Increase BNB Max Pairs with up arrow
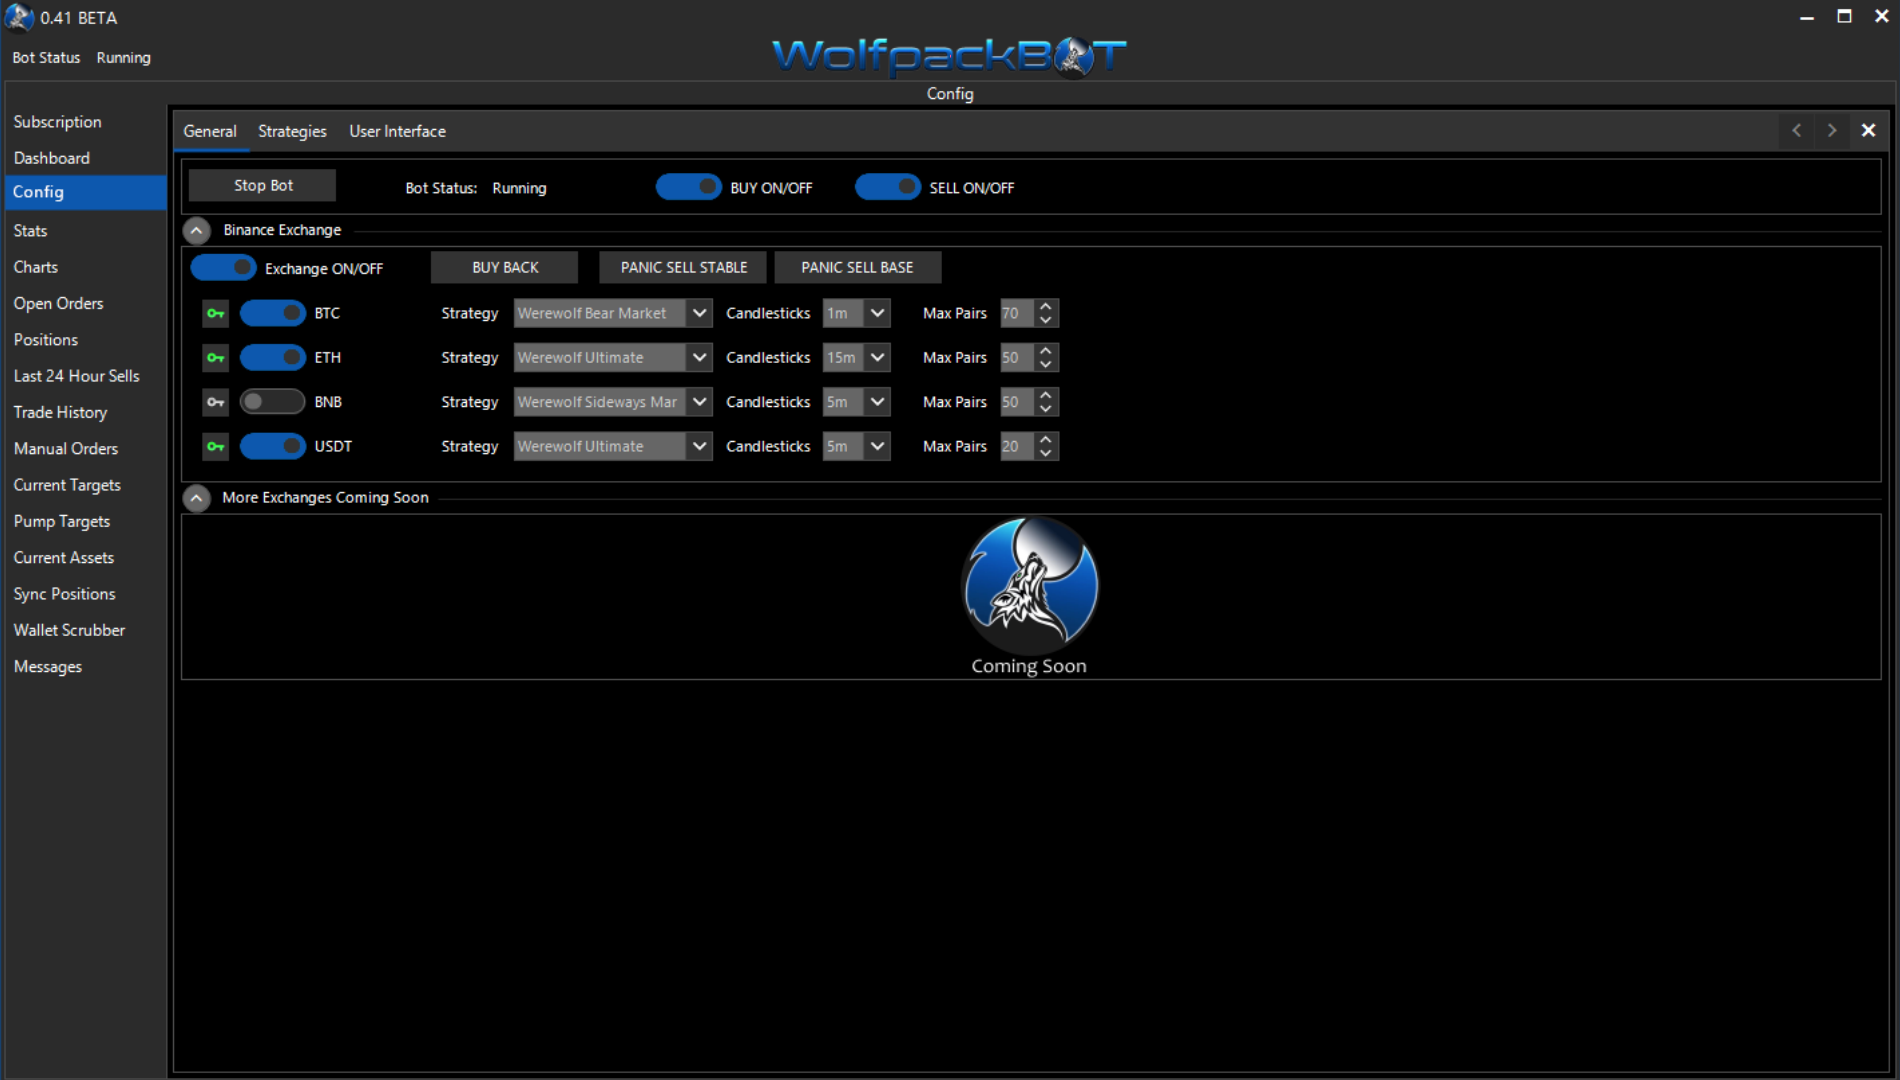Screen dimensions: 1900x1080 click(1046, 394)
